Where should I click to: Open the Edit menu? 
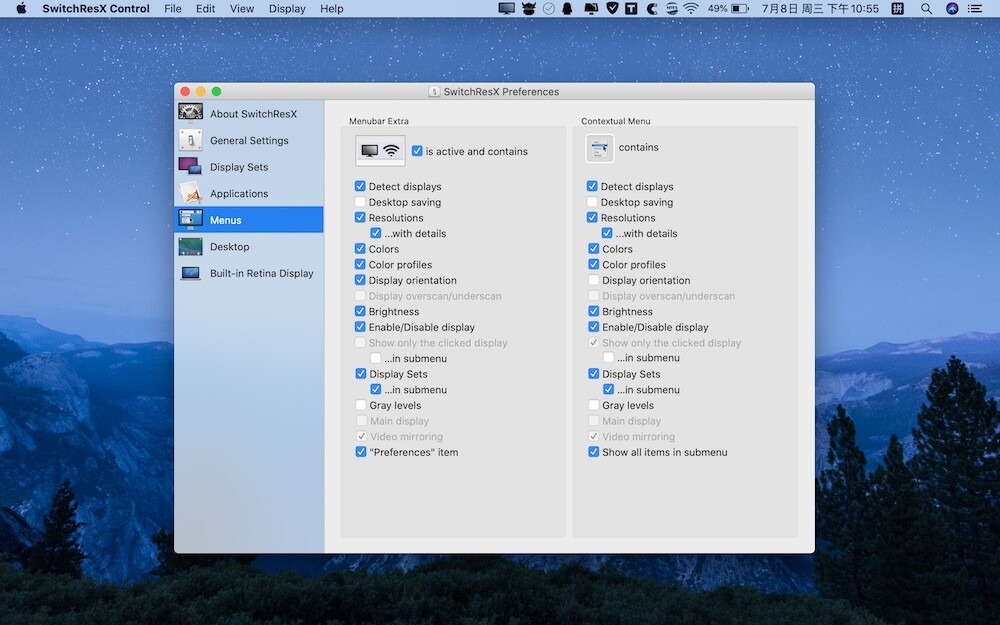(205, 8)
